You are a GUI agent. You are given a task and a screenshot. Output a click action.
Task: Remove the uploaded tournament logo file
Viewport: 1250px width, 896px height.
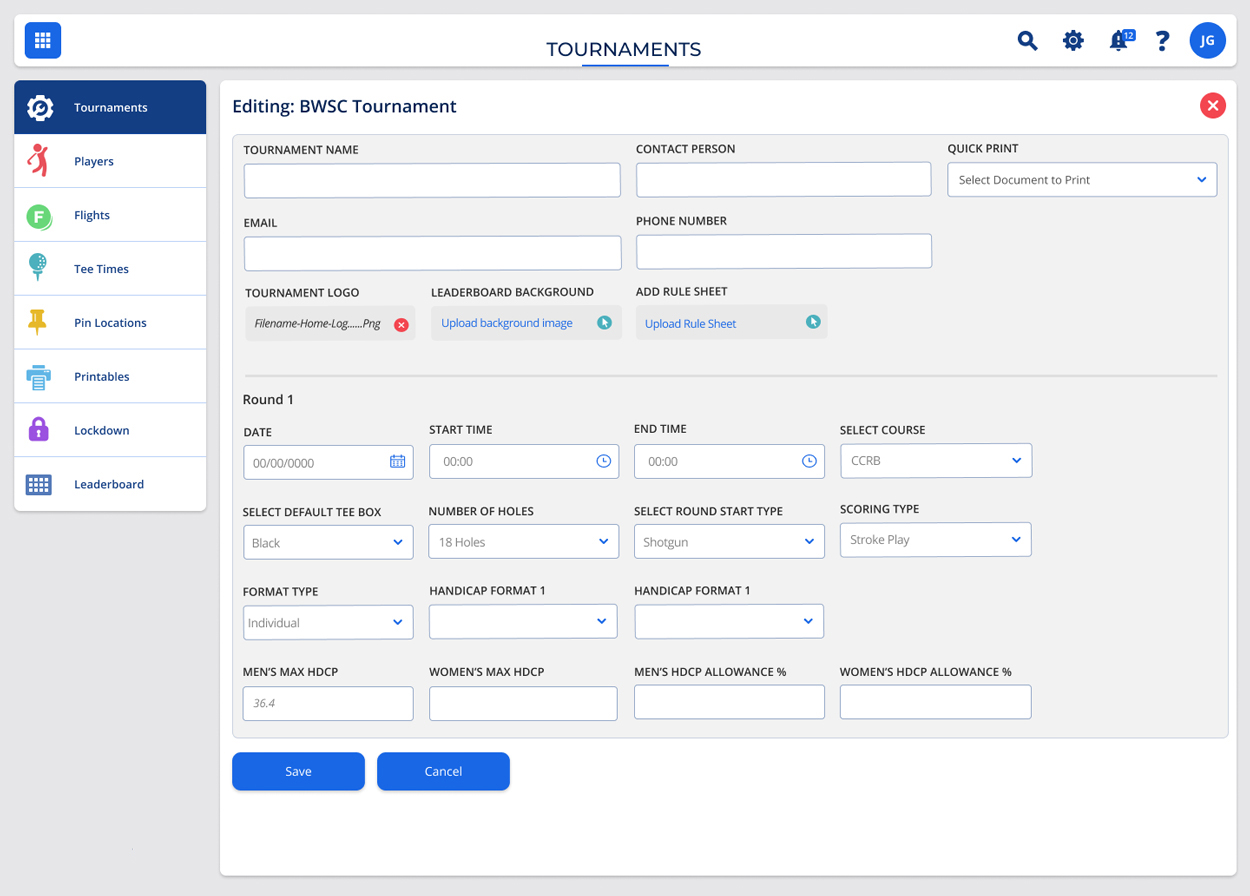pyautogui.click(x=401, y=325)
